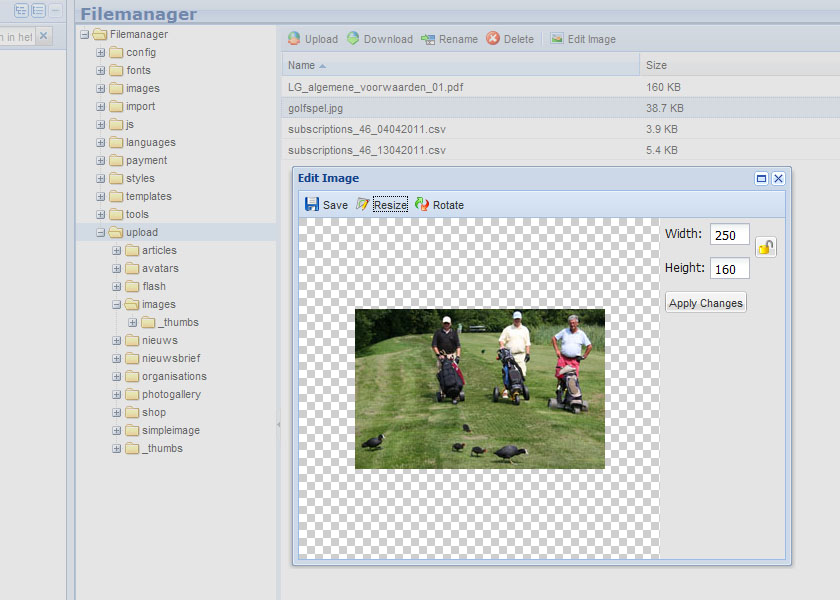Image resolution: width=840 pixels, height=600 pixels.
Task: Clear the search field with the X
Action: pyautogui.click(x=42, y=35)
